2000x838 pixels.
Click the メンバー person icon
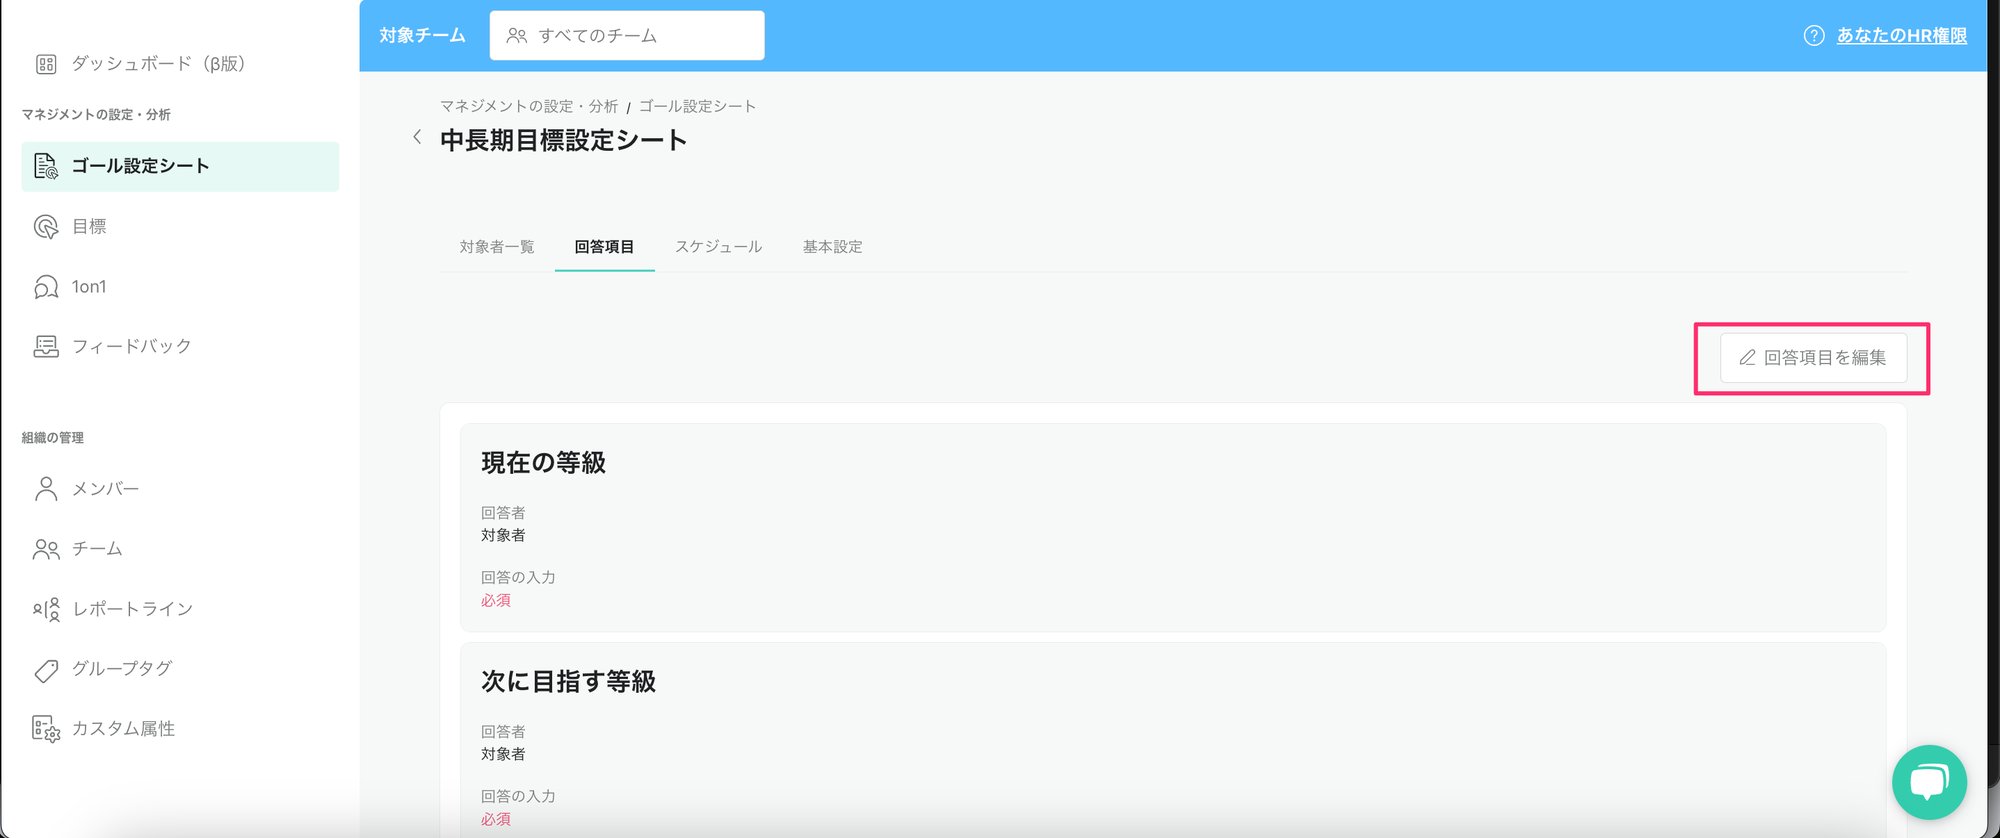point(46,489)
